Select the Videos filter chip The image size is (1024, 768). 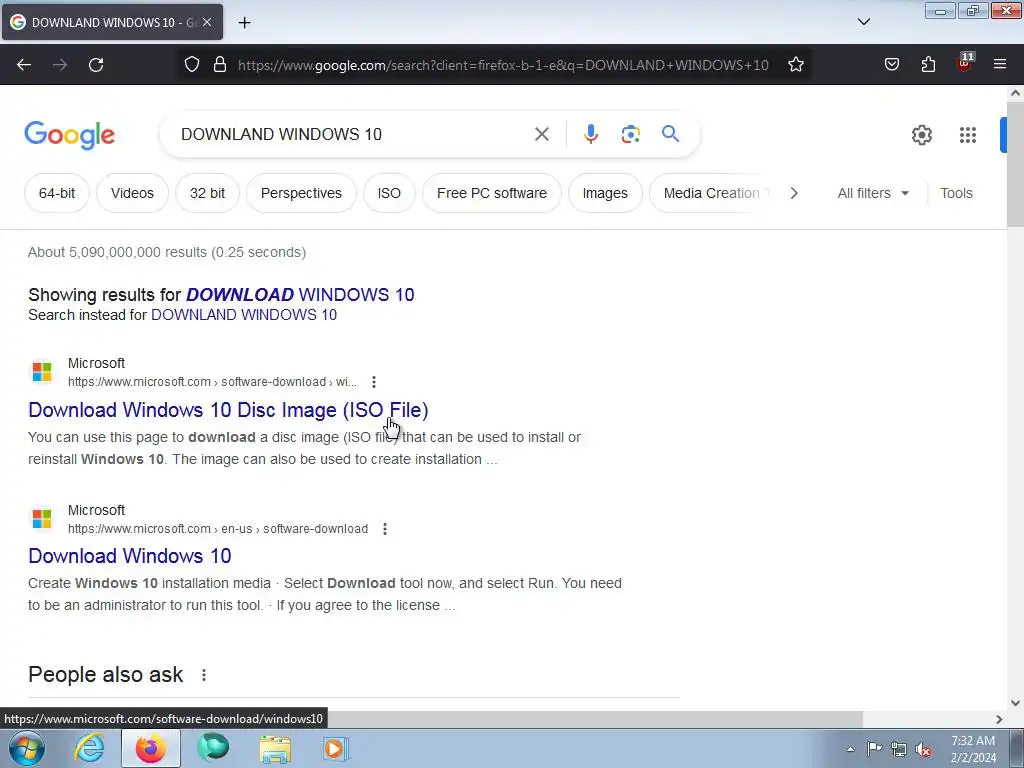pos(132,193)
